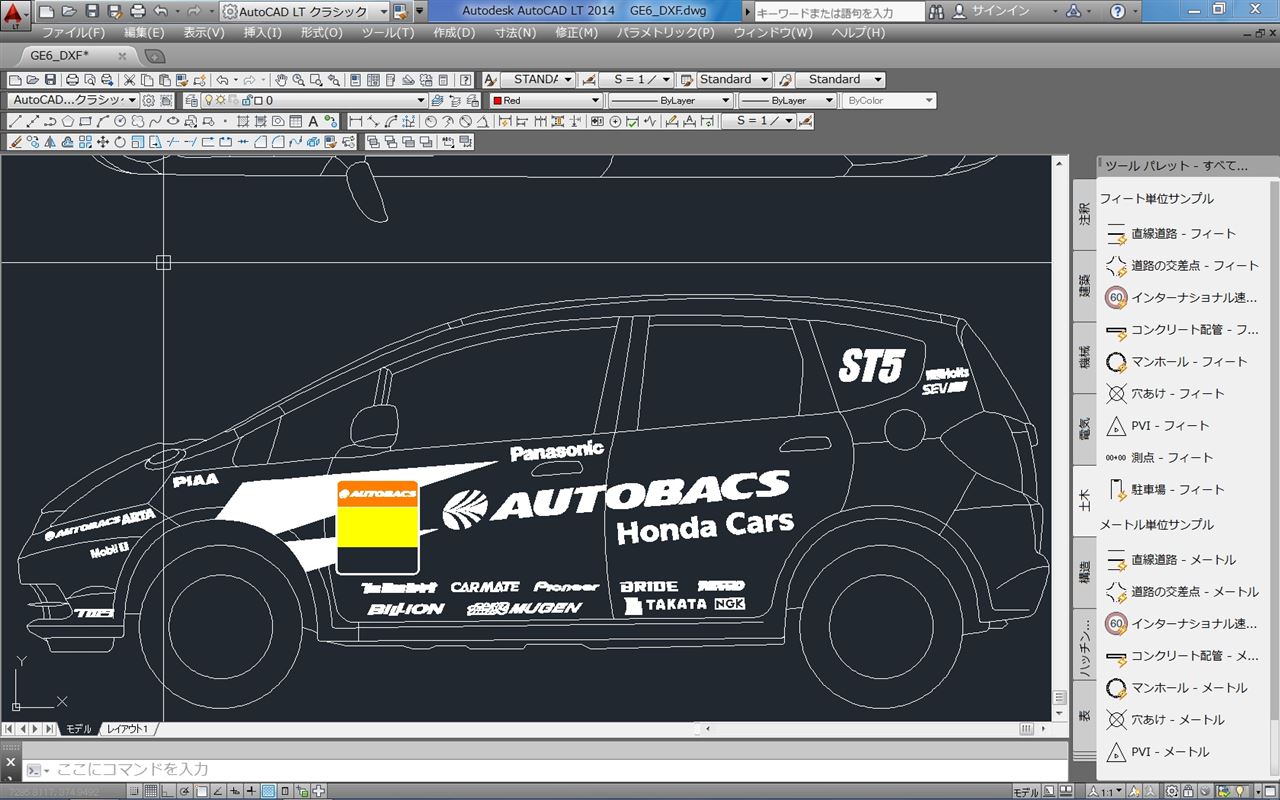Toggle Grid display in status bar
Viewport: 1280px width, 800px height.
tap(150, 791)
